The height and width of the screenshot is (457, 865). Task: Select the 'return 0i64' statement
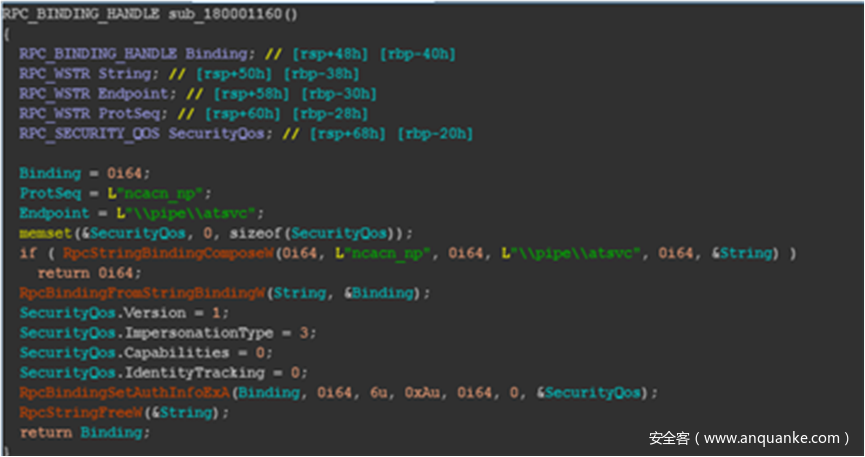(90, 272)
